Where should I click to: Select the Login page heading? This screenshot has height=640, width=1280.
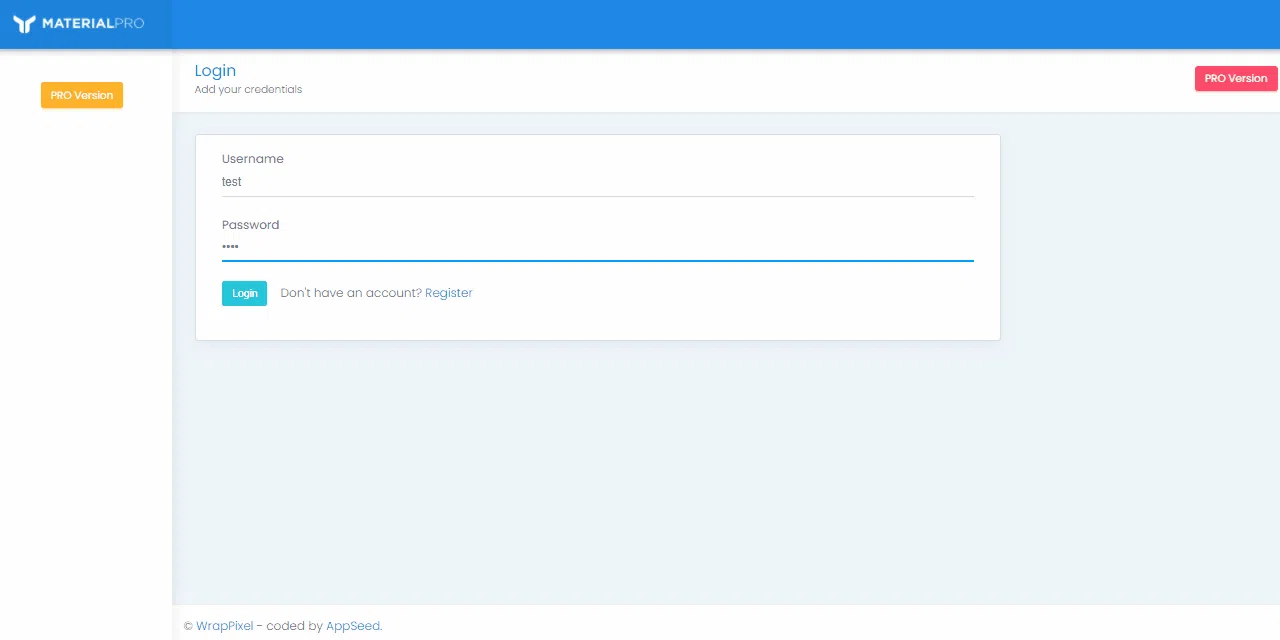(x=215, y=71)
